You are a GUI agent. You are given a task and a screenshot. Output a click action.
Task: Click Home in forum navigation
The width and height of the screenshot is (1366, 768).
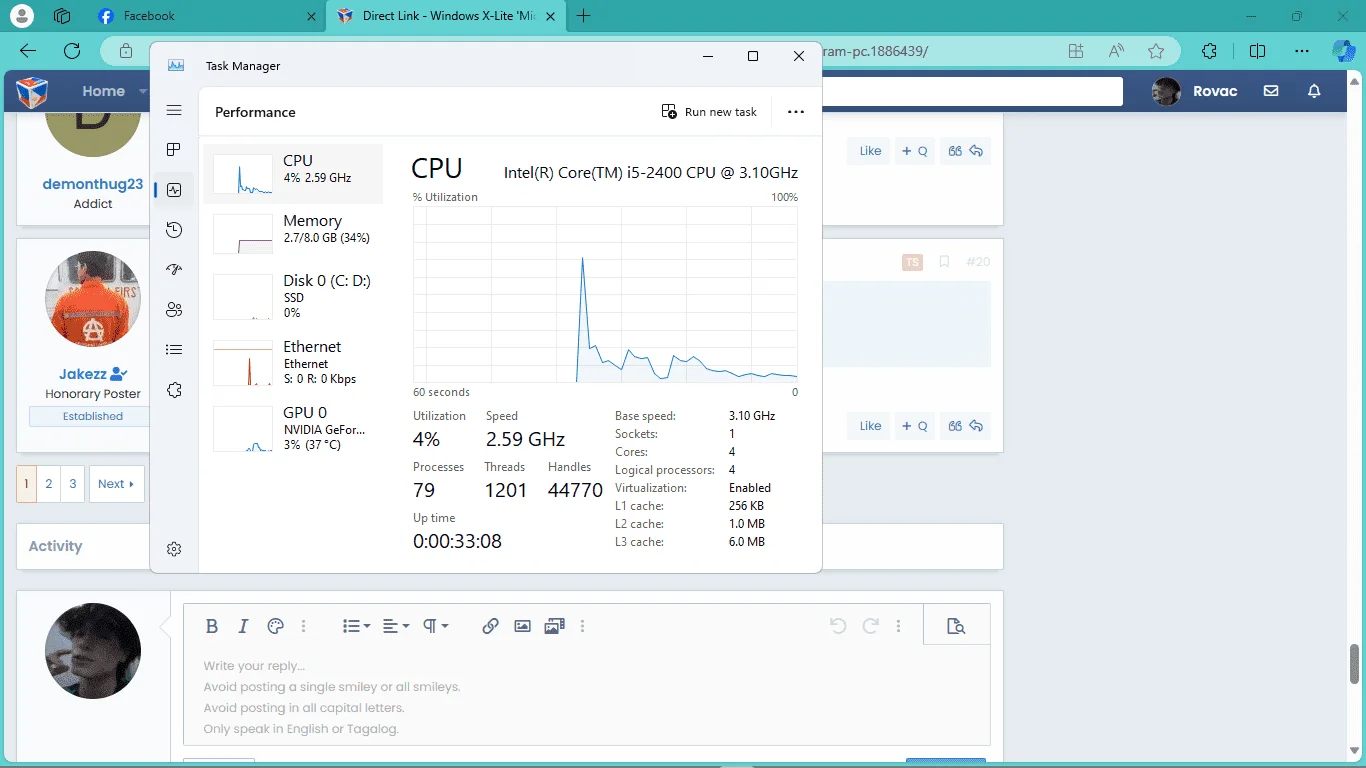103,91
